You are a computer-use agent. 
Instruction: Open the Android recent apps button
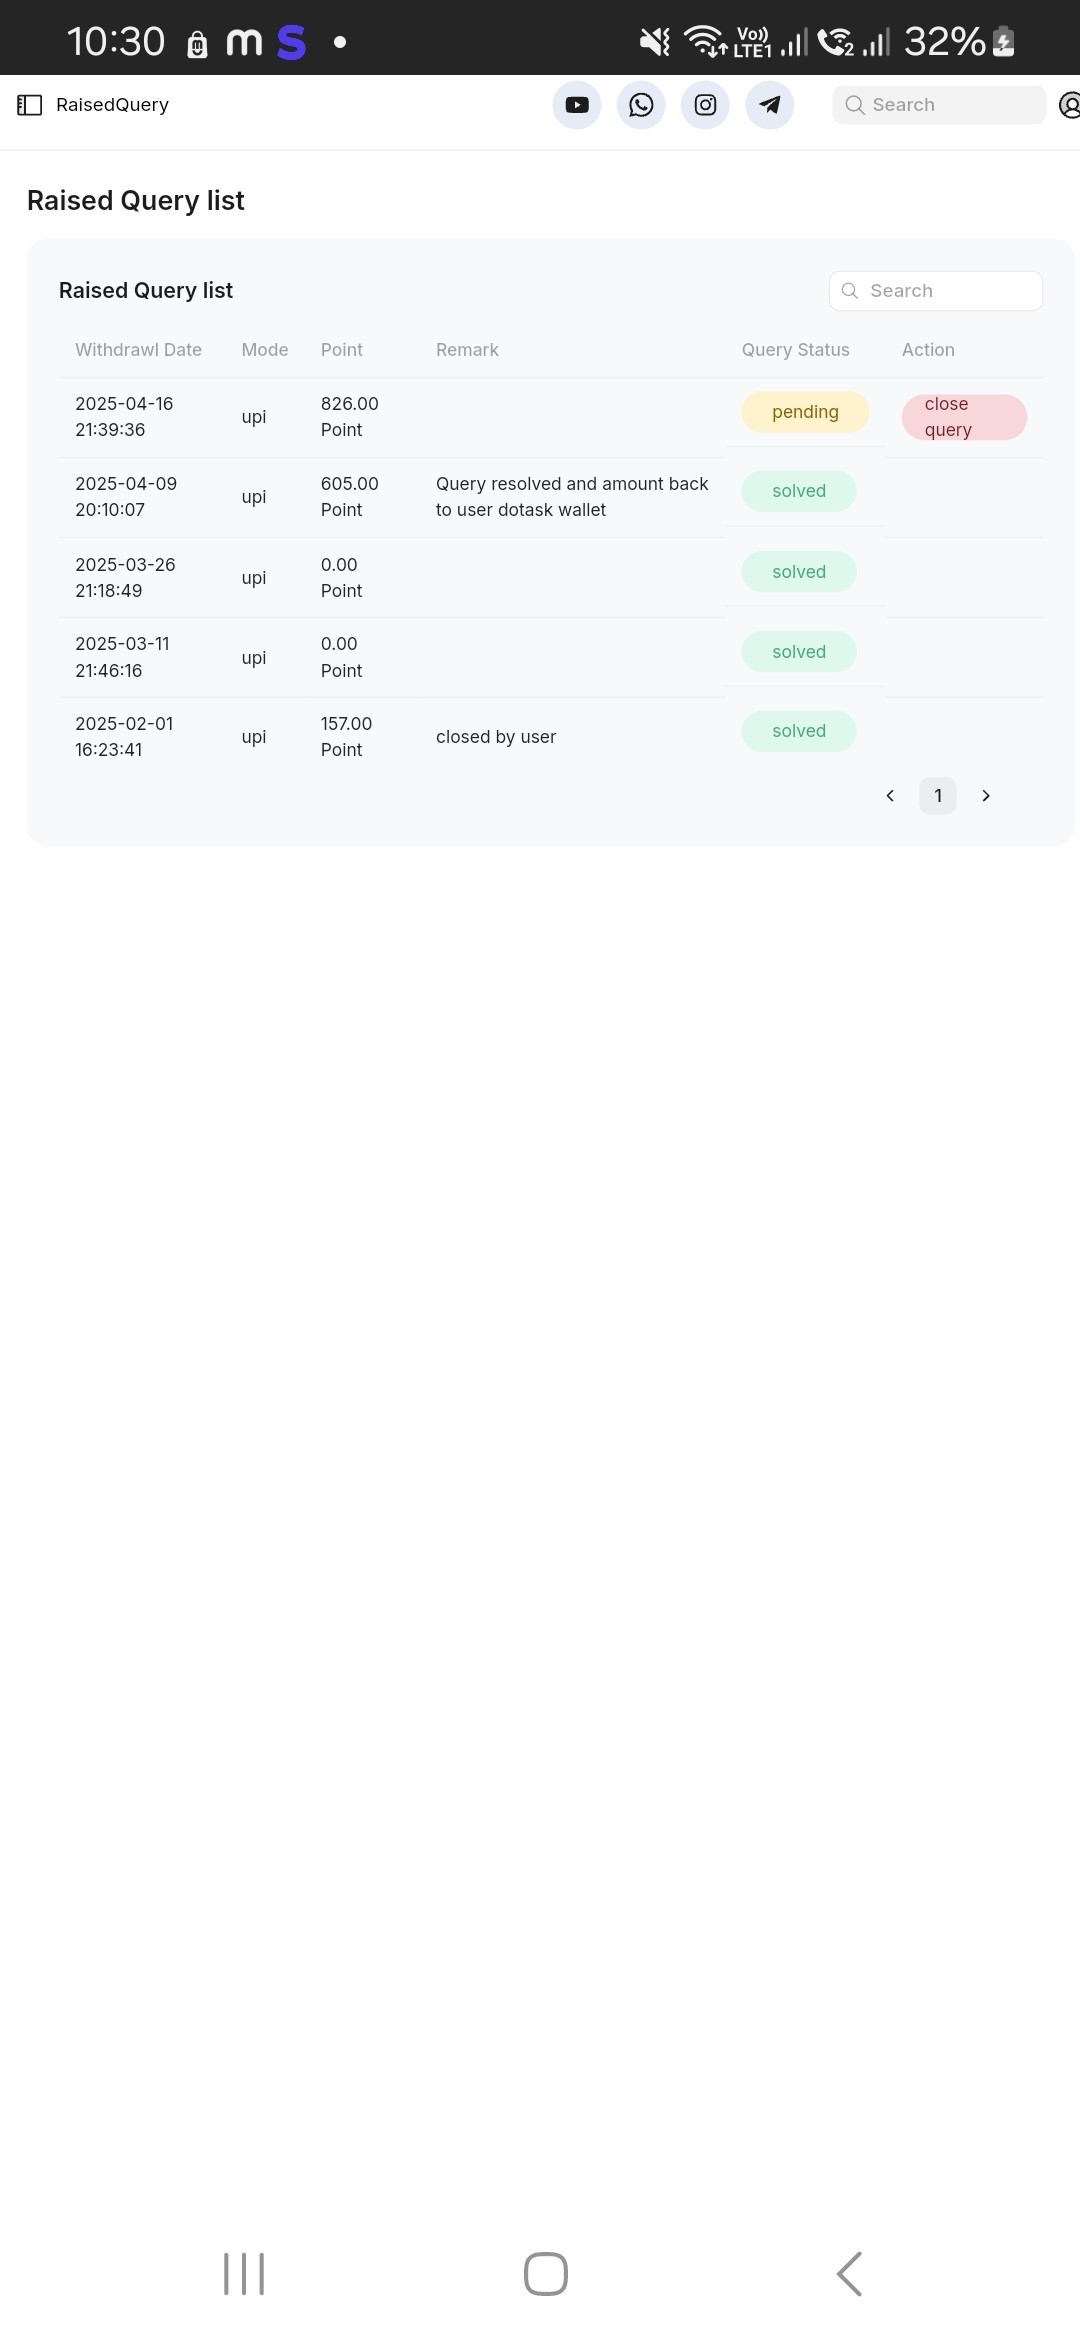pyautogui.click(x=244, y=2274)
